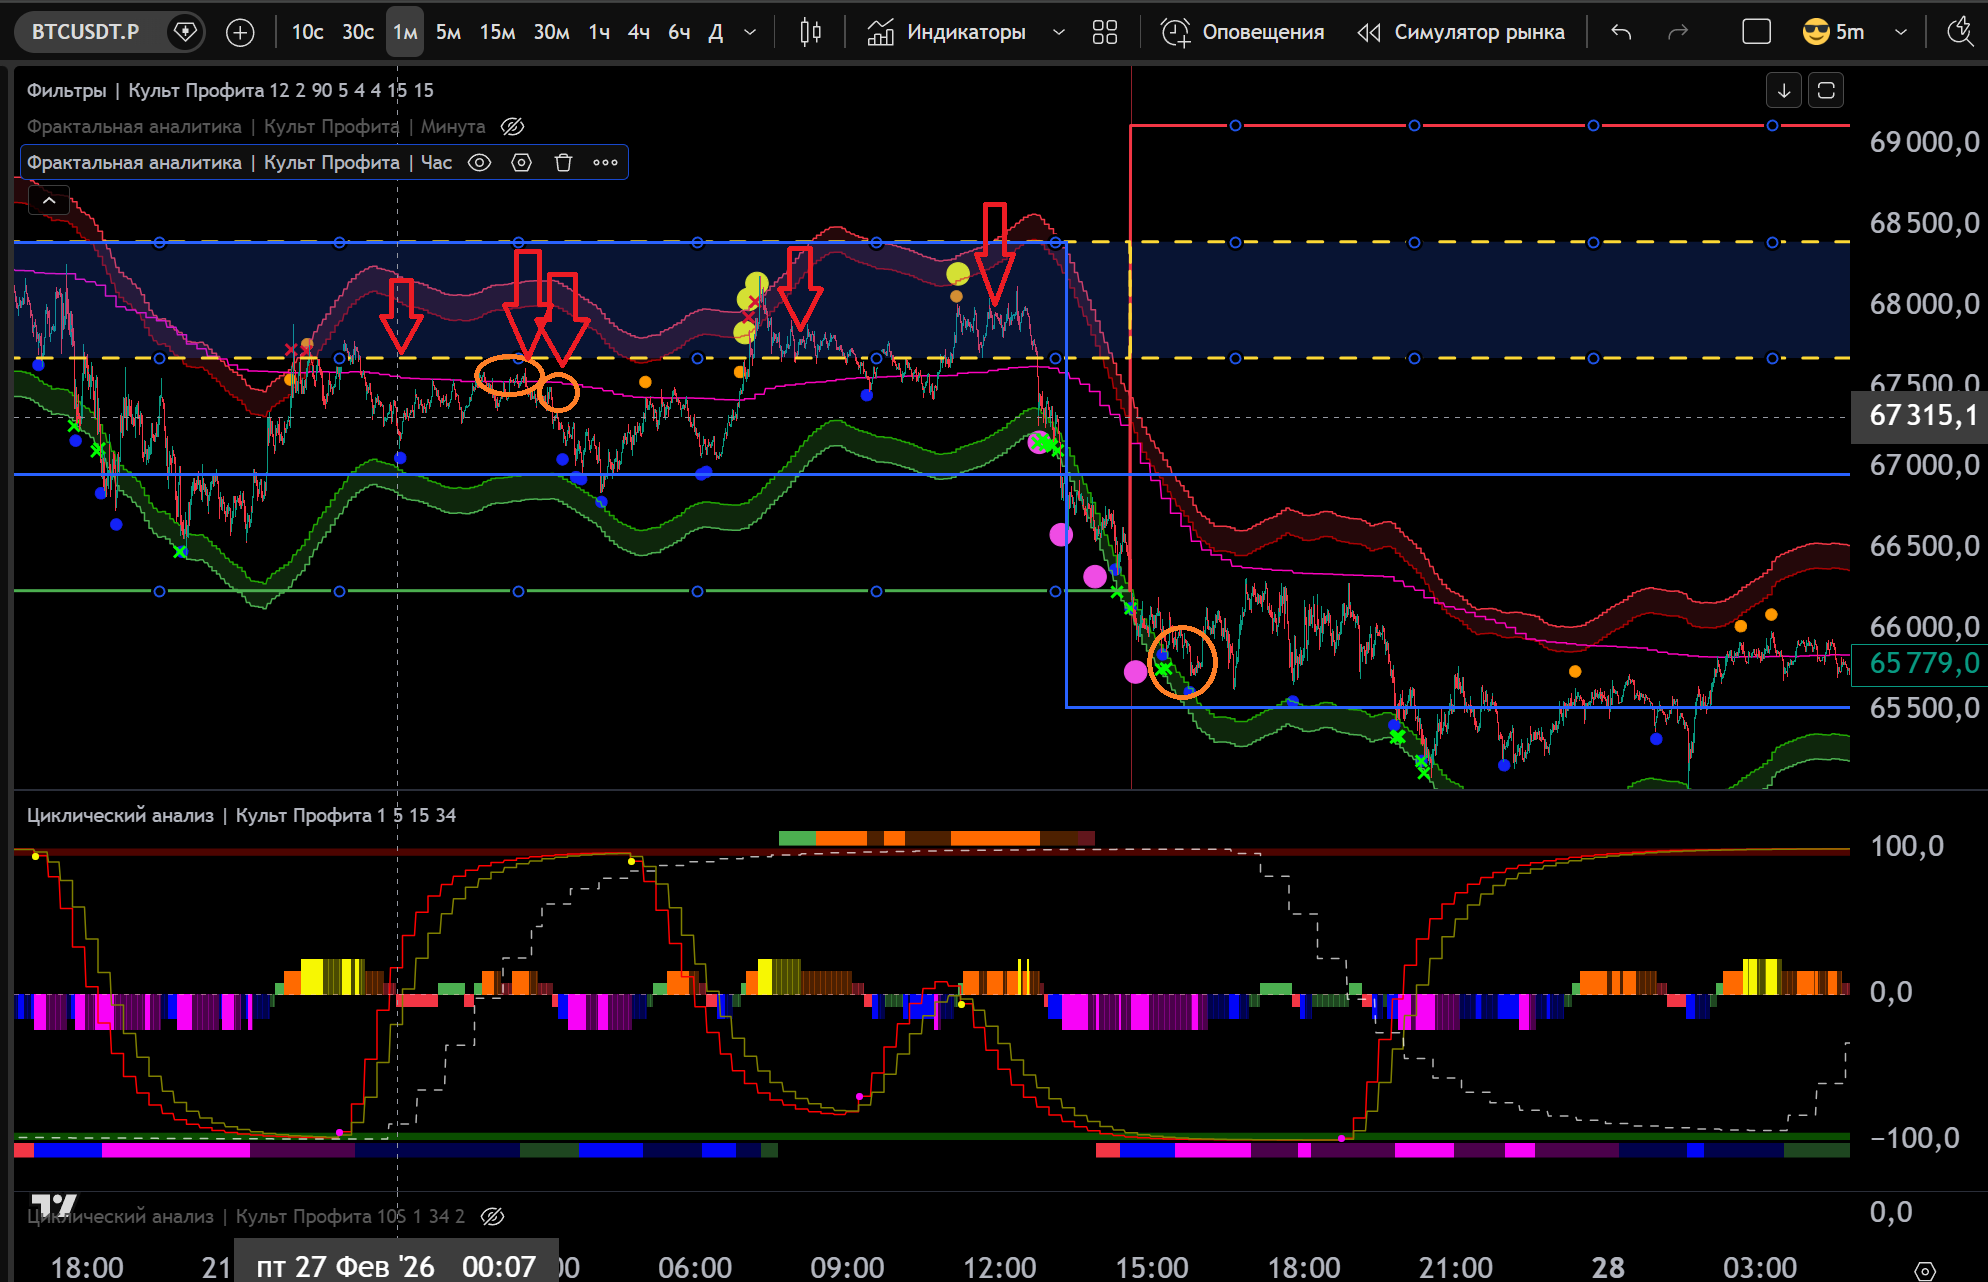Click the fullscreen rectangle icon
Screen dimensions: 1988x1282
pyautogui.click(x=1756, y=32)
